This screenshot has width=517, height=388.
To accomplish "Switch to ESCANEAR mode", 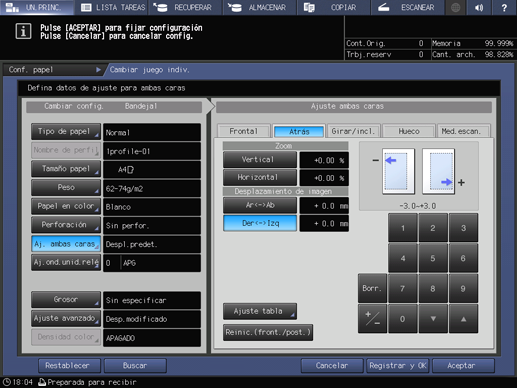I will (x=407, y=7).
